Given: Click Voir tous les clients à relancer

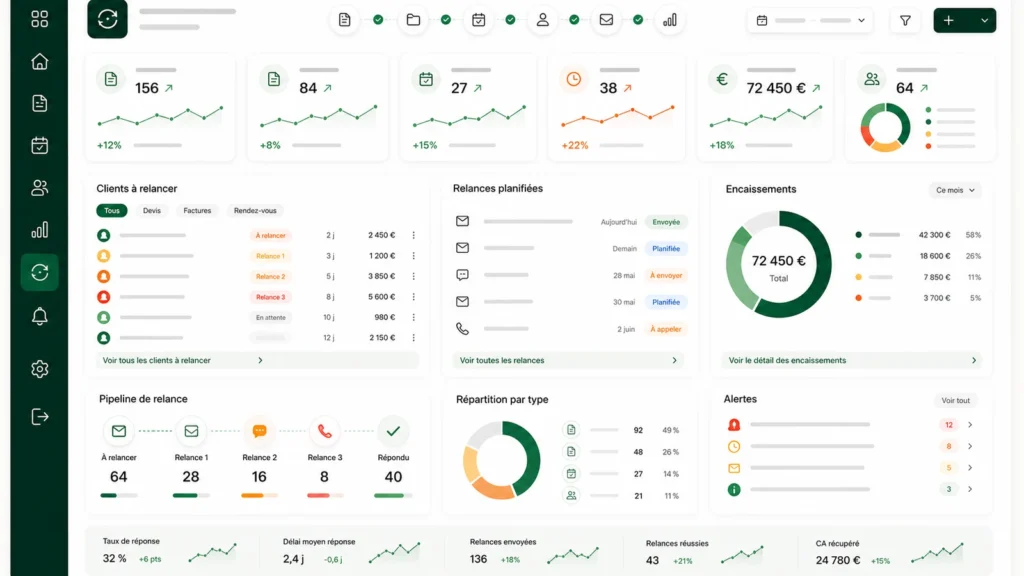Looking at the screenshot, I should point(257,360).
